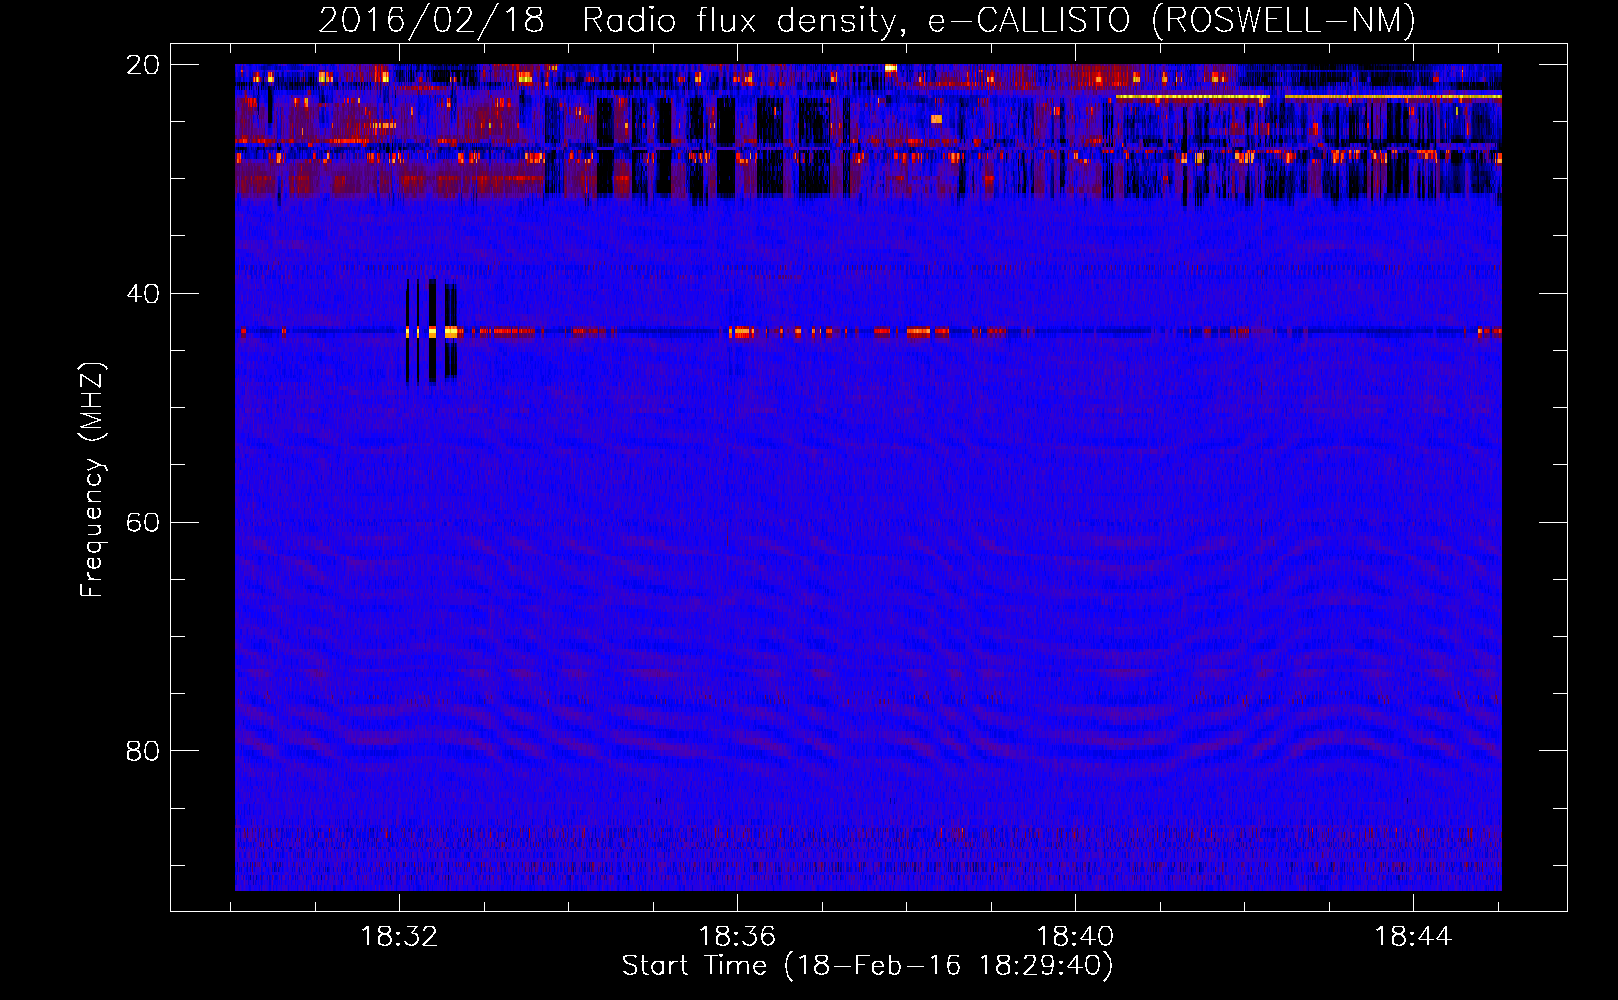Click the 'Frequency (MHZ)' y-axis label
Image resolution: width=1618 pixels, height=1000 pixels.
point(92,480)
